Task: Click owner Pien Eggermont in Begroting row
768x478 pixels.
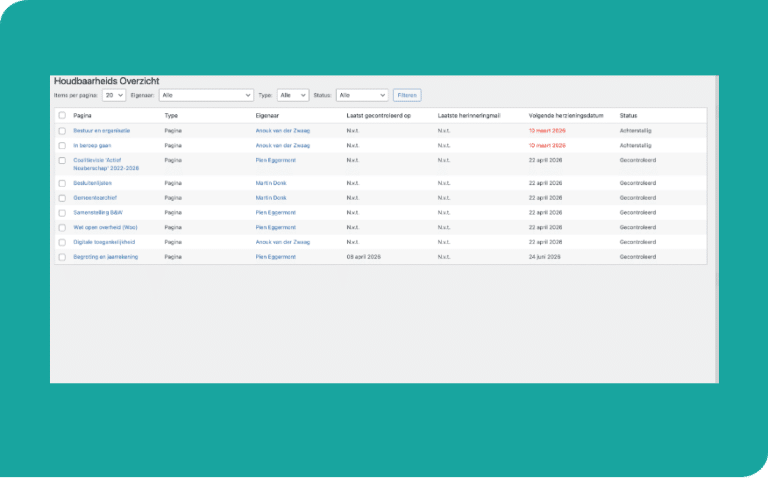Action: [275, 257]
